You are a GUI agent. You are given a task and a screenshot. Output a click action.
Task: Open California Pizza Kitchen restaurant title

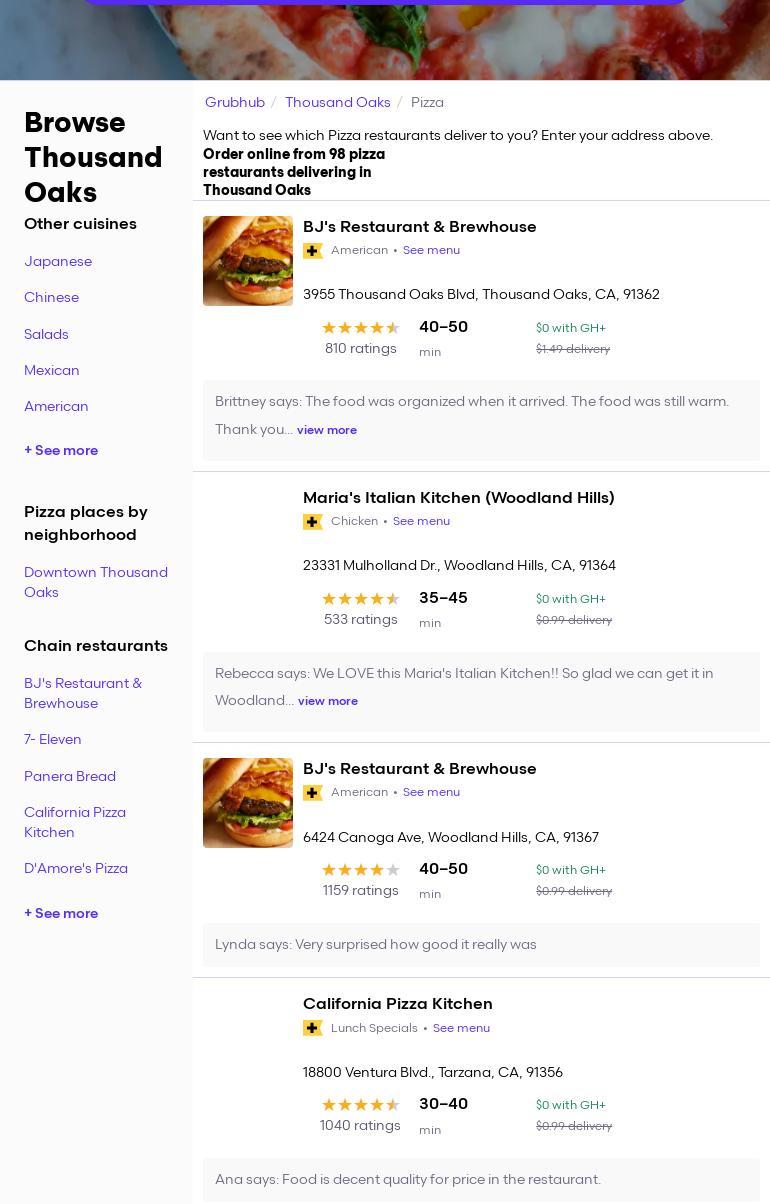click(x=398, y=1004)
